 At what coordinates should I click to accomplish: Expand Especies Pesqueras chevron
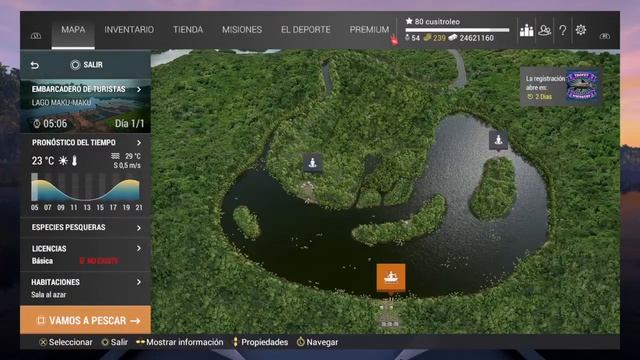[139, 228]
